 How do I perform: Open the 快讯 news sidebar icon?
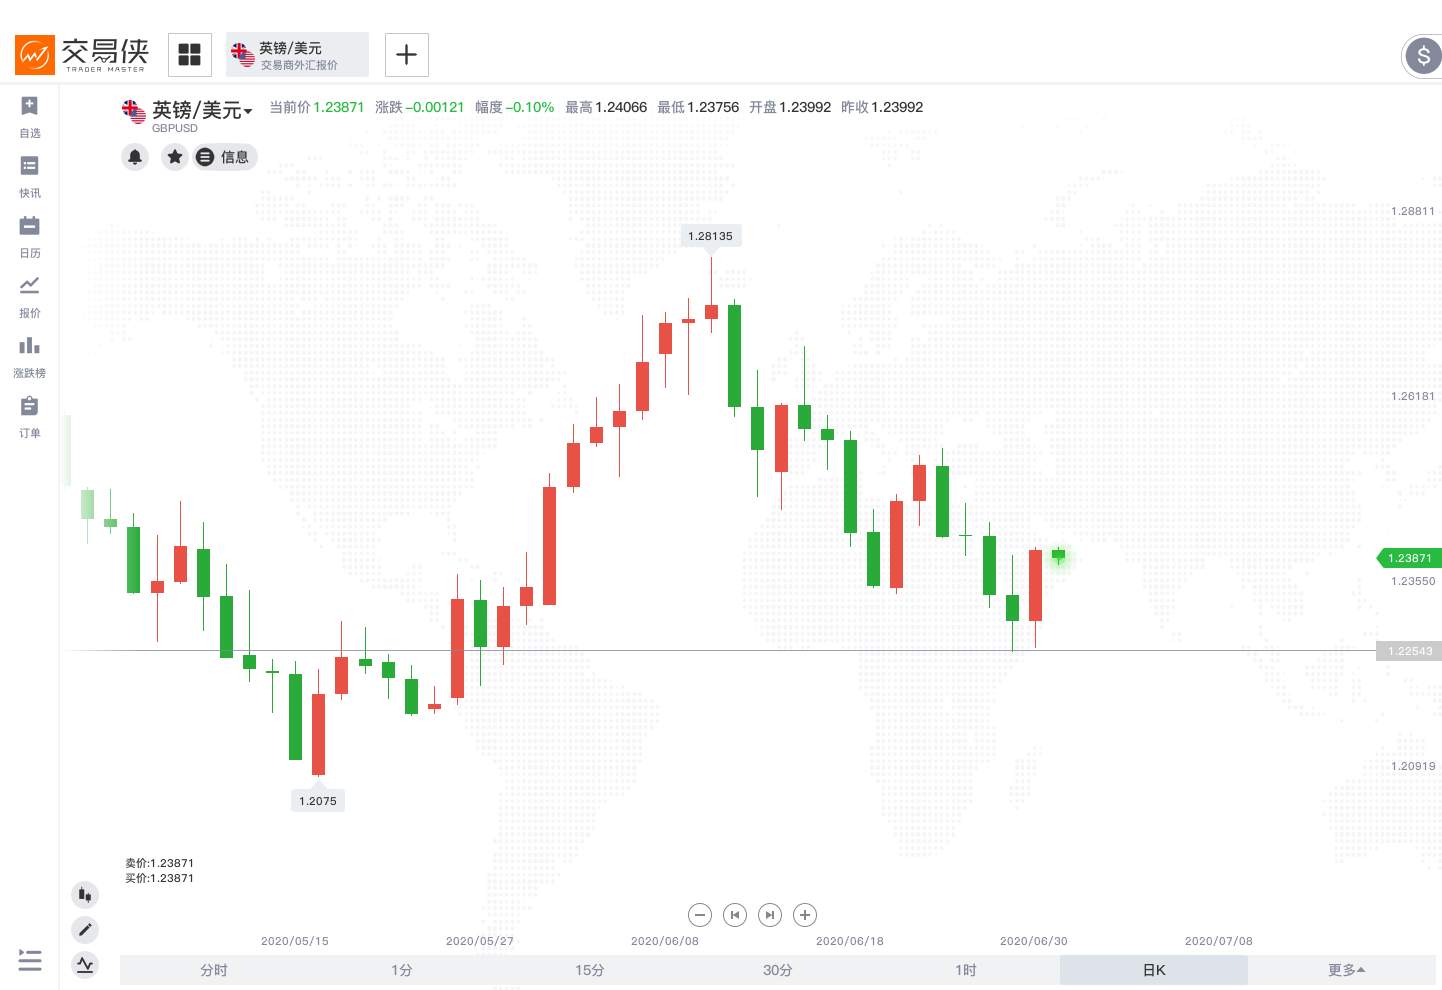tap(30, 167)
